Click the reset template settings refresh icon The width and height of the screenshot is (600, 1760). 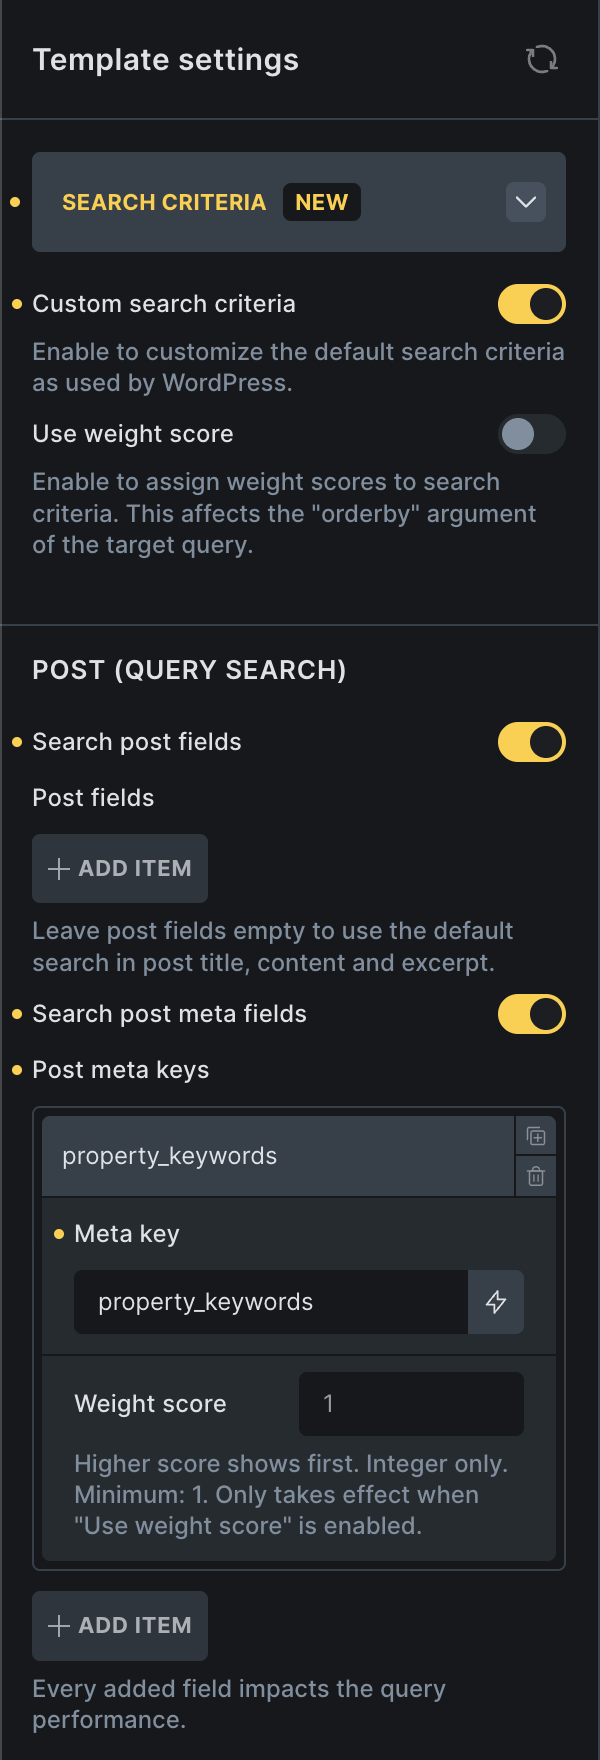[542, 60]
